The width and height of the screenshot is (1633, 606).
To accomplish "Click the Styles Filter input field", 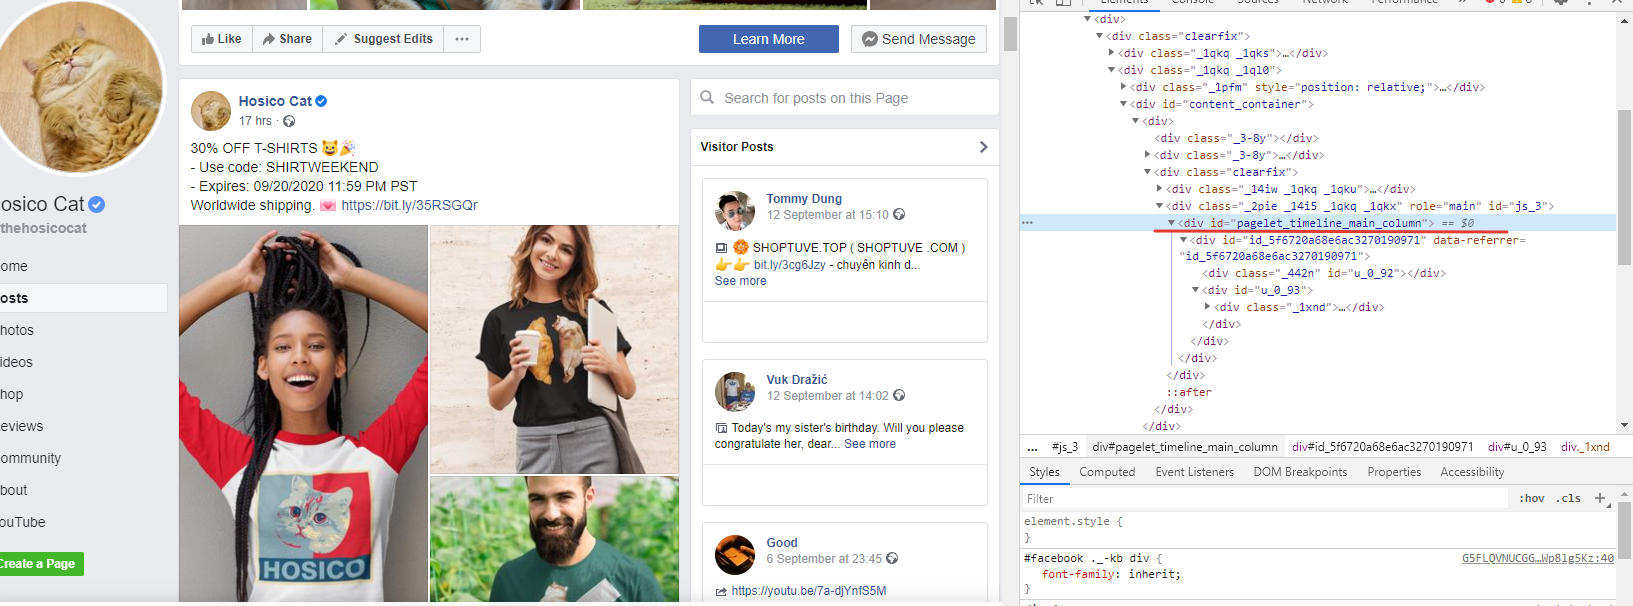I will click(1264, 498).
